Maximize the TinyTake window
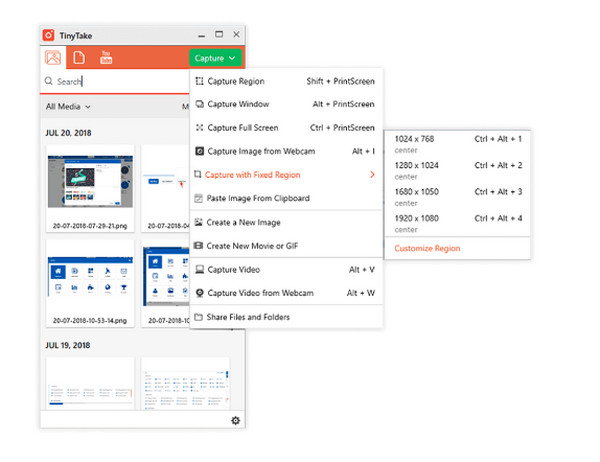This screenshot has height=462, width=600. tap(219, 34)
